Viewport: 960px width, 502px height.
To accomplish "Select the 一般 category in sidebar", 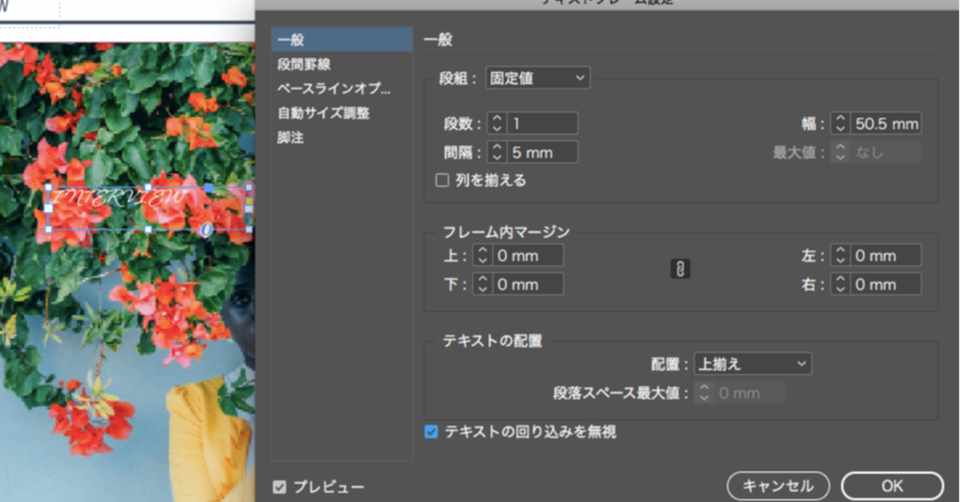I will pos(342,40).
